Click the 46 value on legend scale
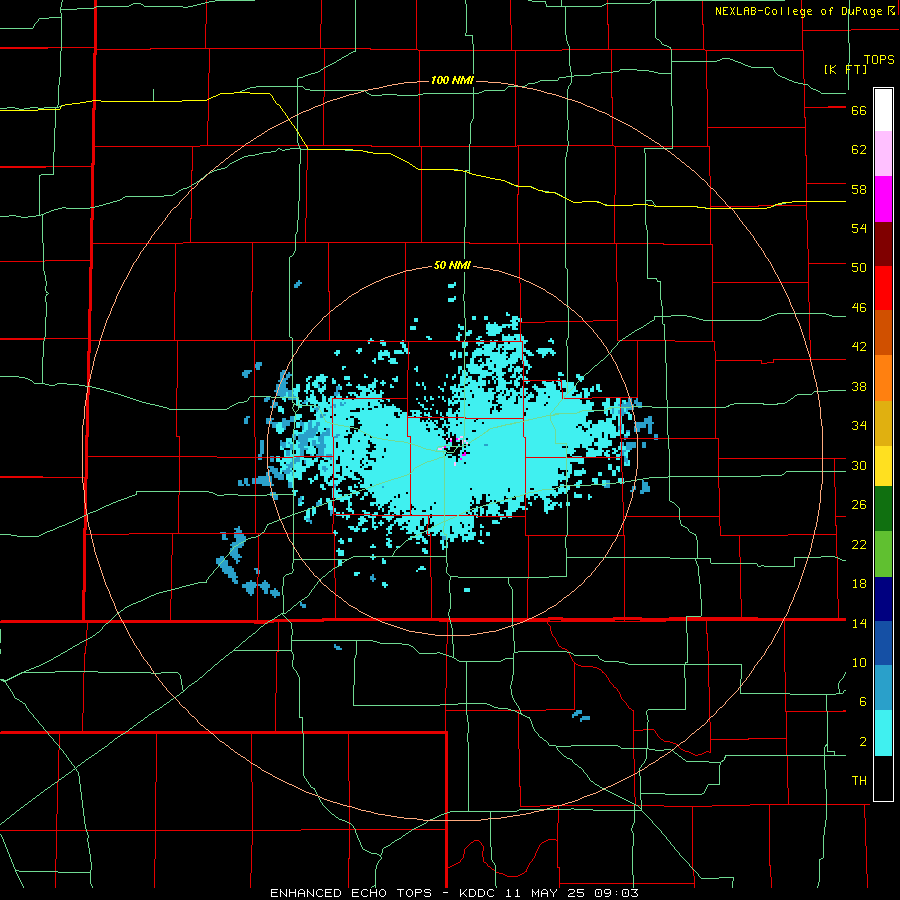This screenshot has width=900, height=900. 859,308
